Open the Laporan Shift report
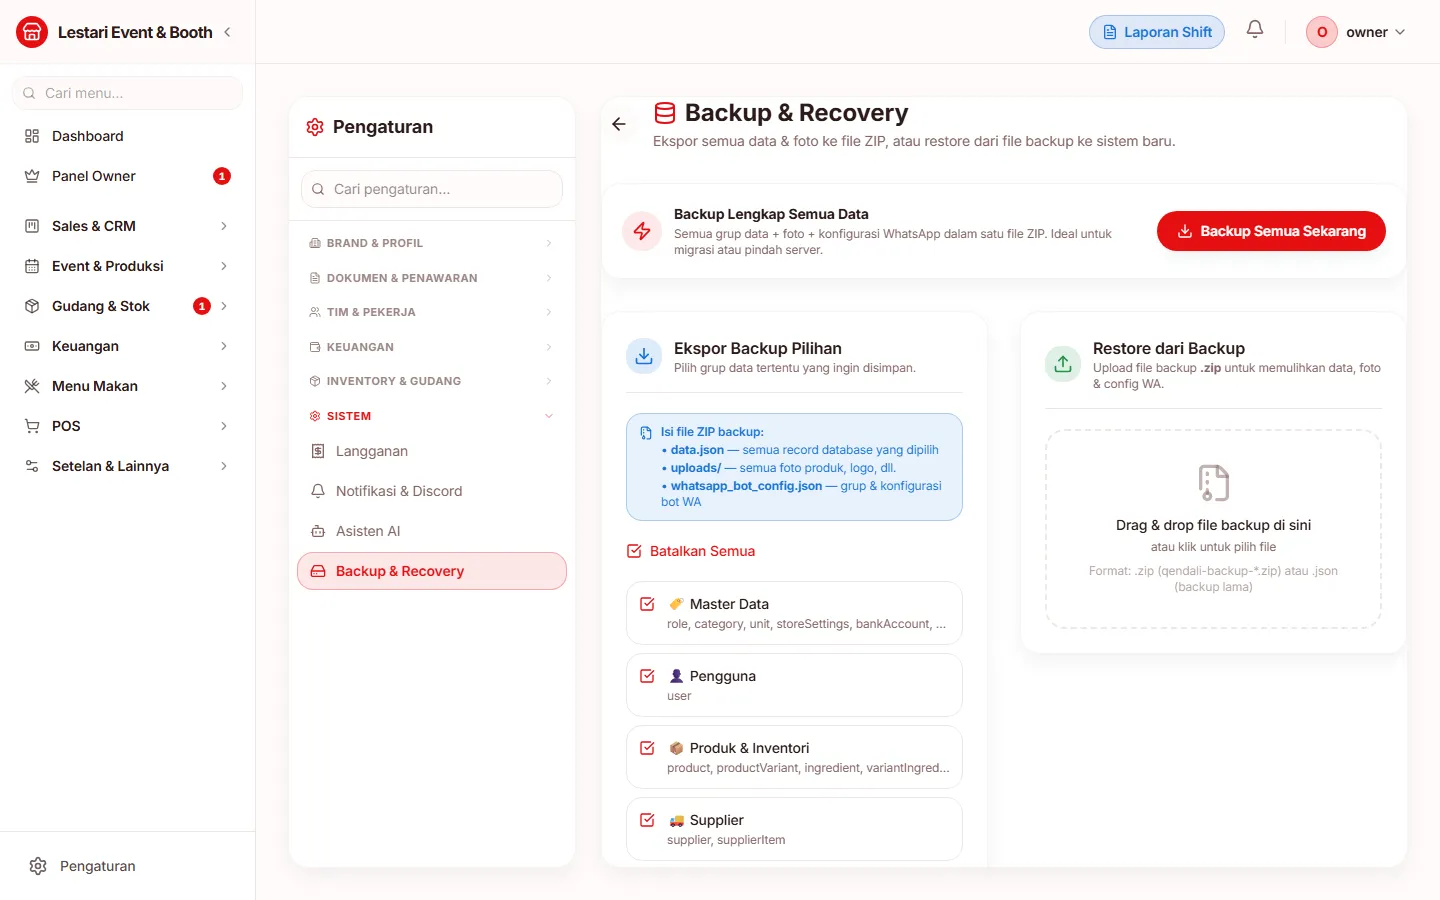The image size is (1440, 900). 1157,32
